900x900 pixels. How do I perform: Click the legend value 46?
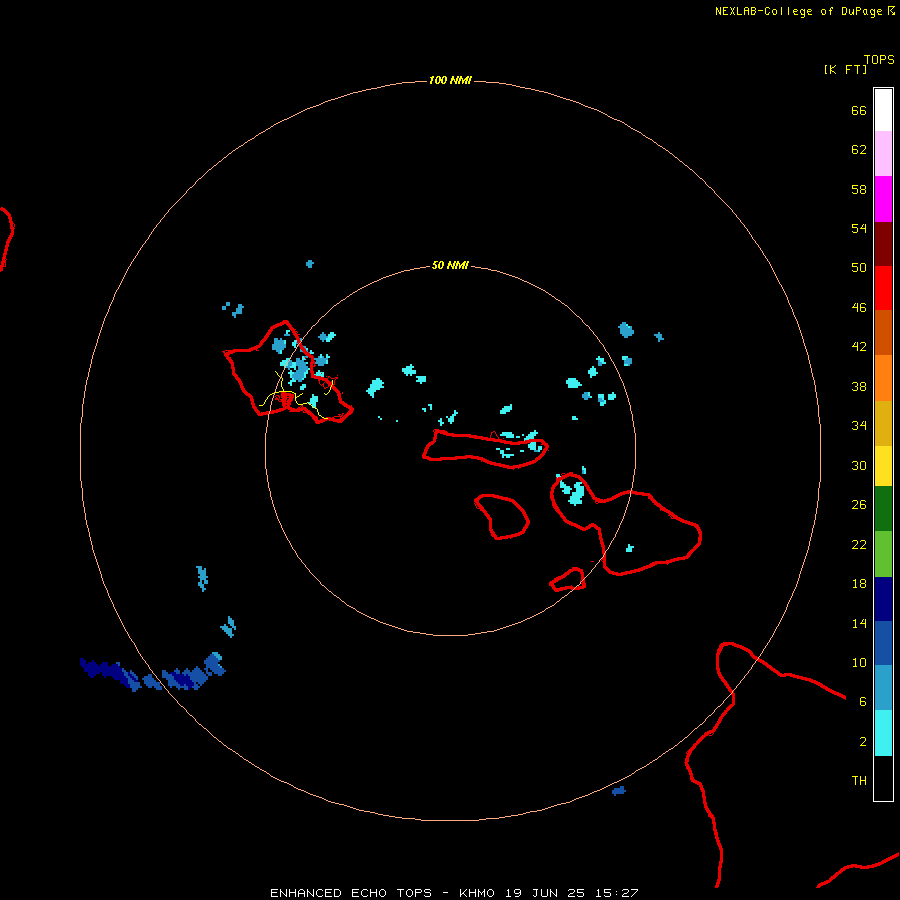859,308
